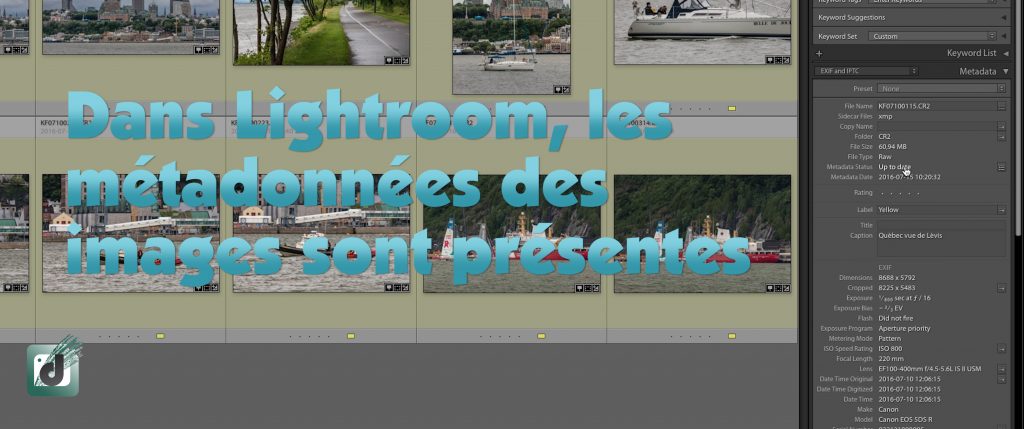The image size is (1024, 429).
Task: Click keyword badge on the Quebec skyline thumbnail
Action: (199, 50)
